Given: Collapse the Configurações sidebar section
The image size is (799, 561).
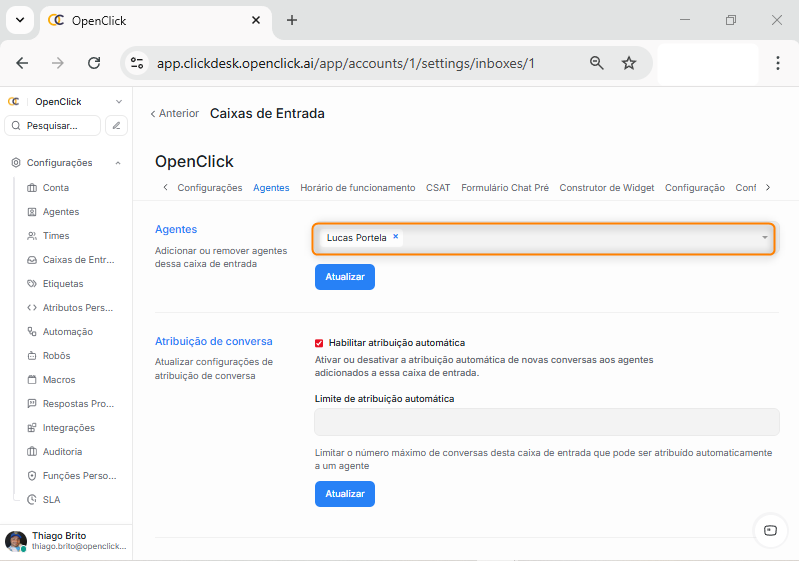Looking at the screenshot, I should pos(118,163).
